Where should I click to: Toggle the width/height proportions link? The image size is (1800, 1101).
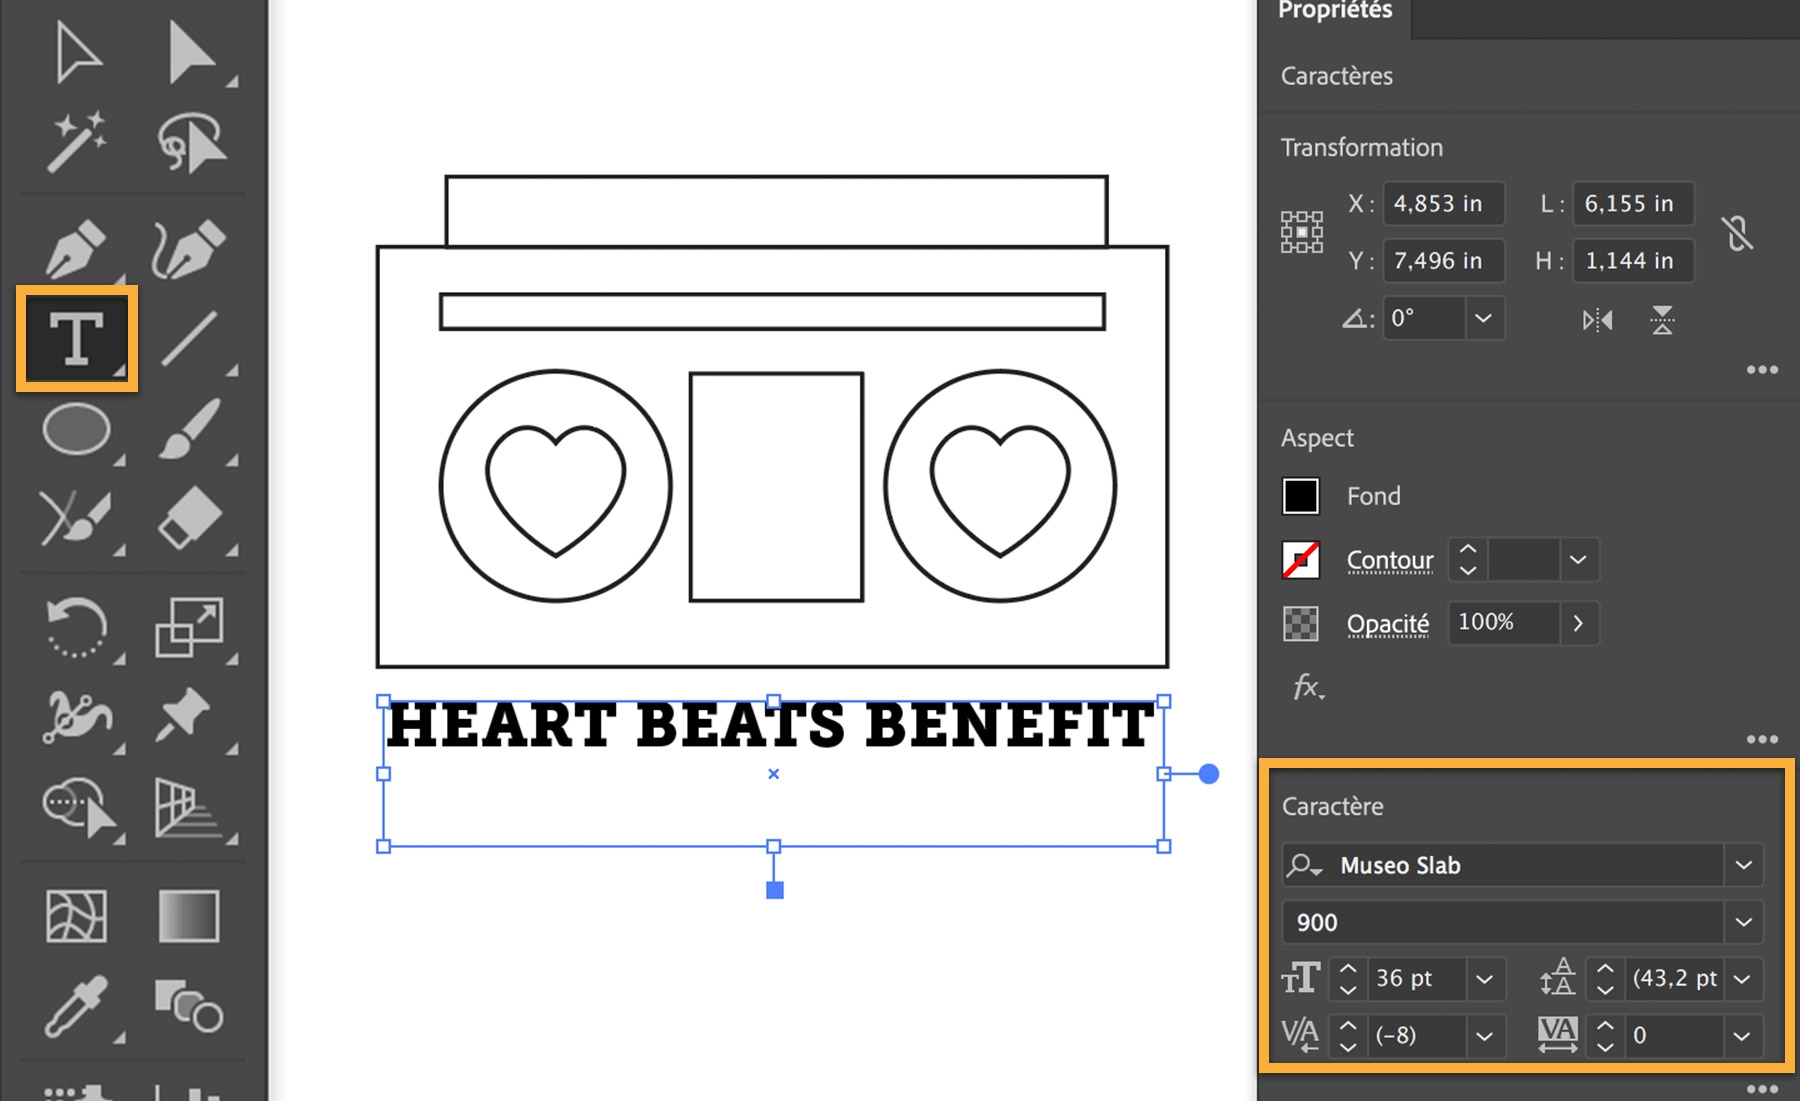[x=1738, y=232]
